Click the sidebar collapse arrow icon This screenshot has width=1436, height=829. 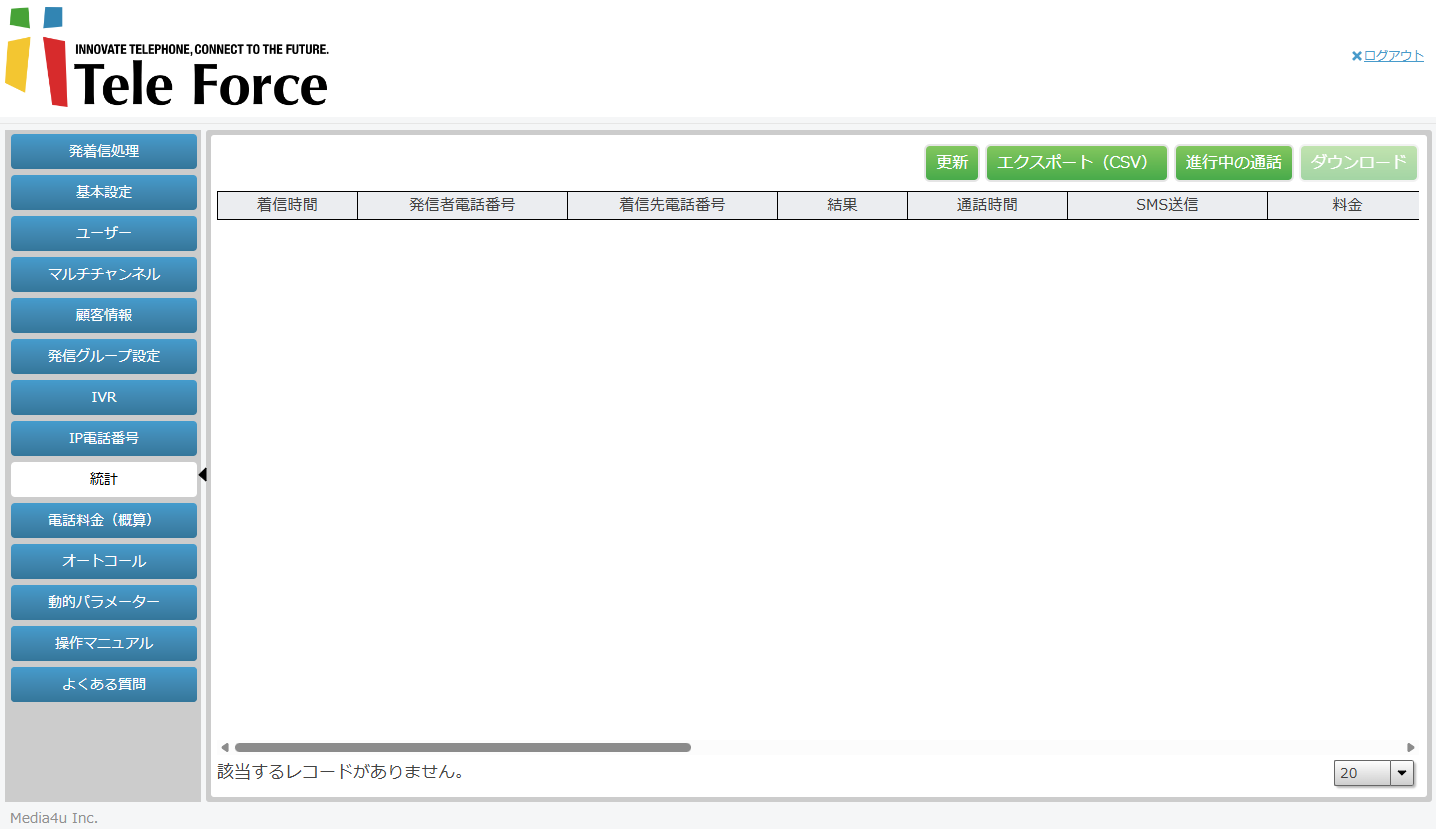pos(202,475)
